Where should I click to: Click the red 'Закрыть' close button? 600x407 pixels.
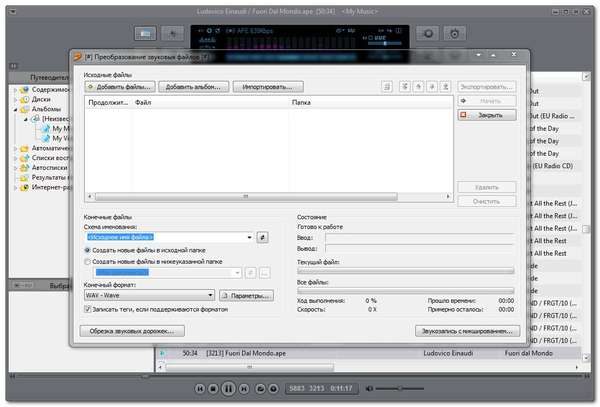tap(486, 115)
